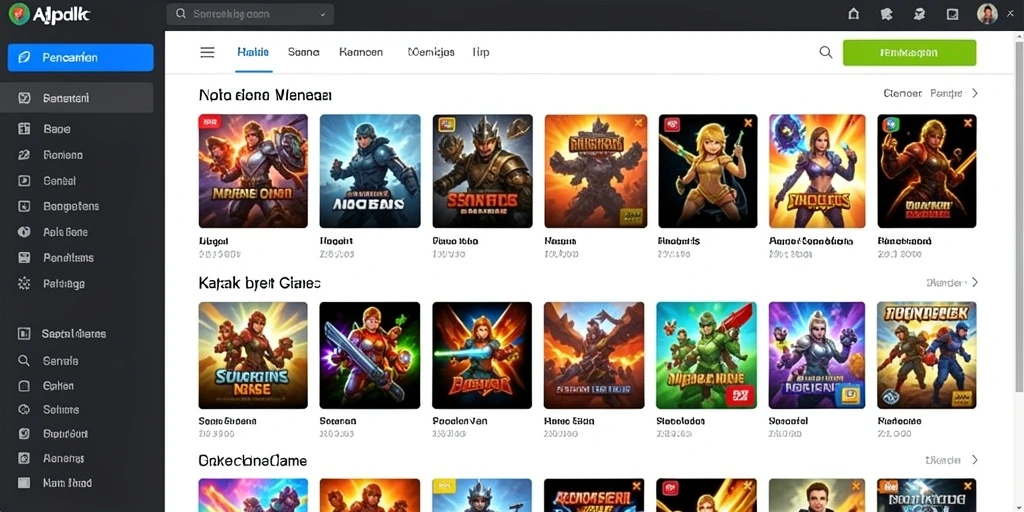Open the SUICKGINS NGISE game thumbnail

pos(253,355)
